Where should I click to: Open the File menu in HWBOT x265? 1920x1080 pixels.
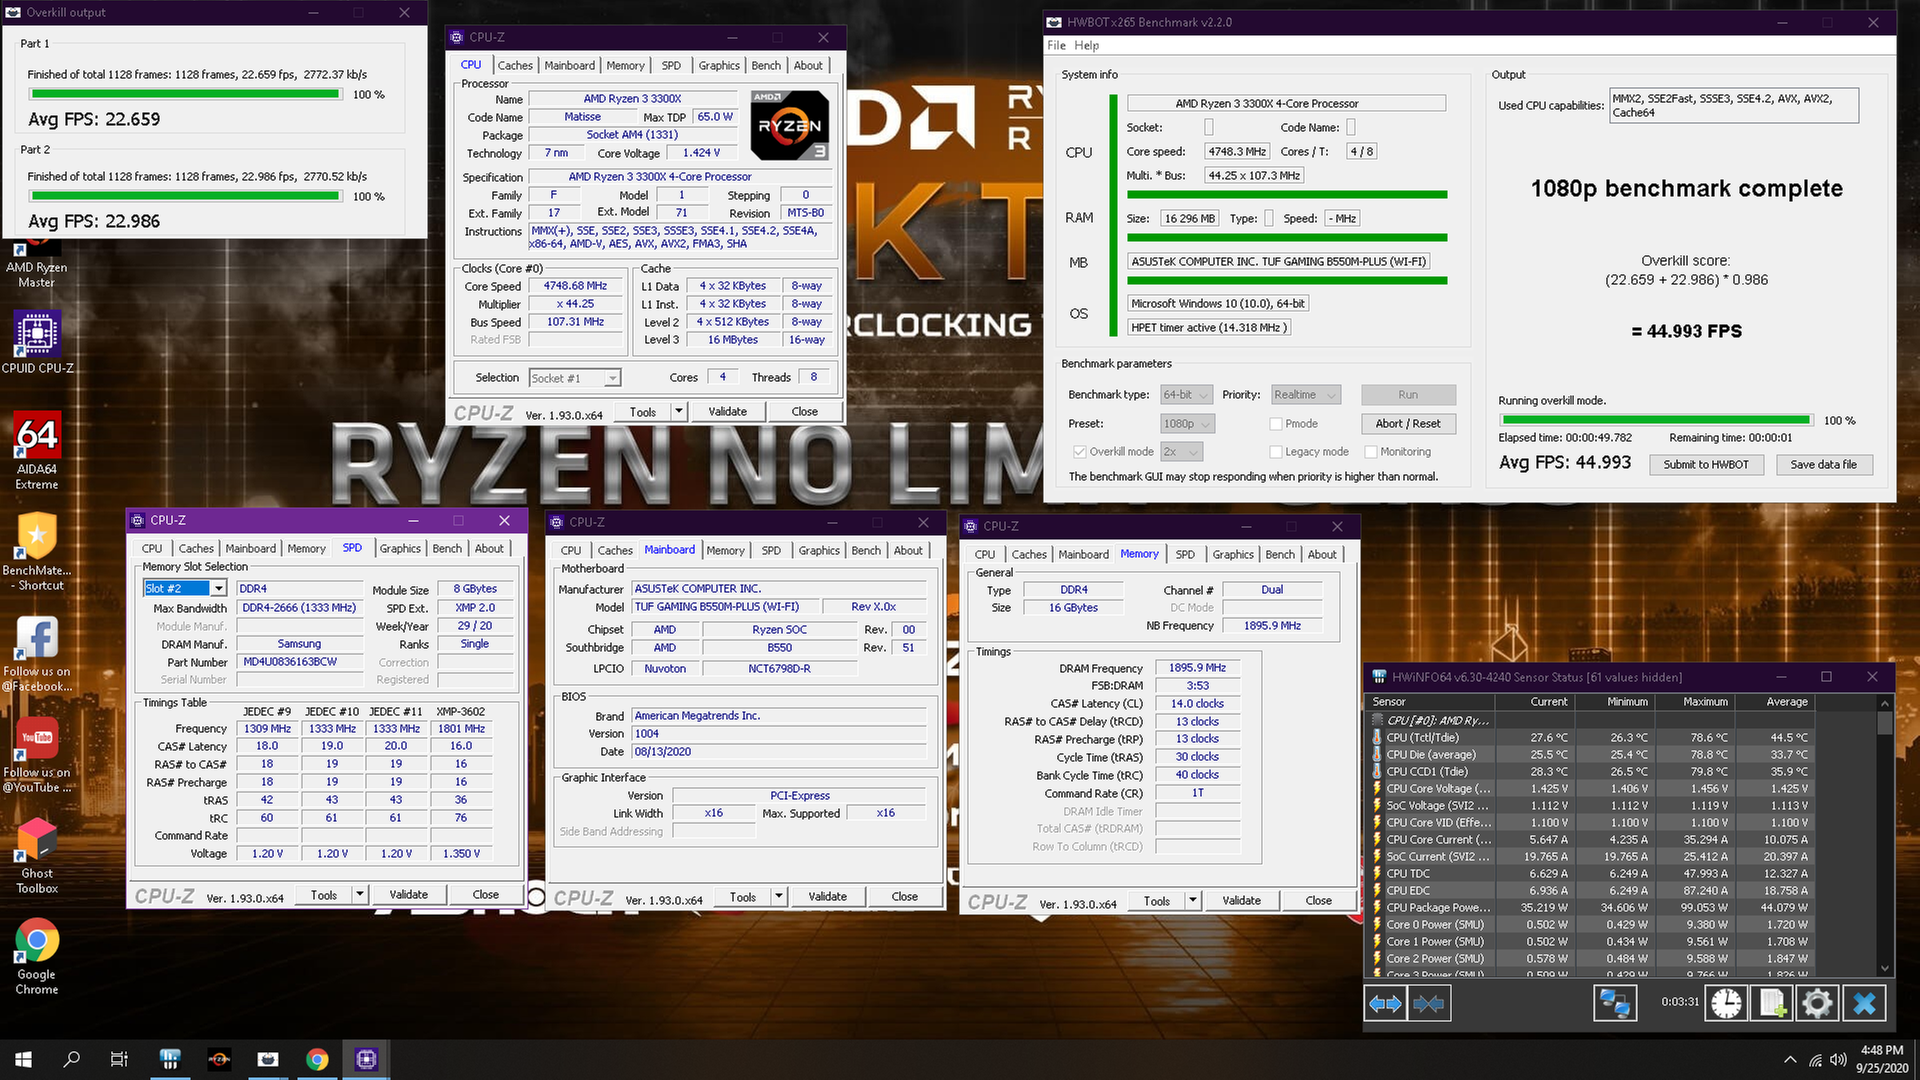(x=1056, y=45)
